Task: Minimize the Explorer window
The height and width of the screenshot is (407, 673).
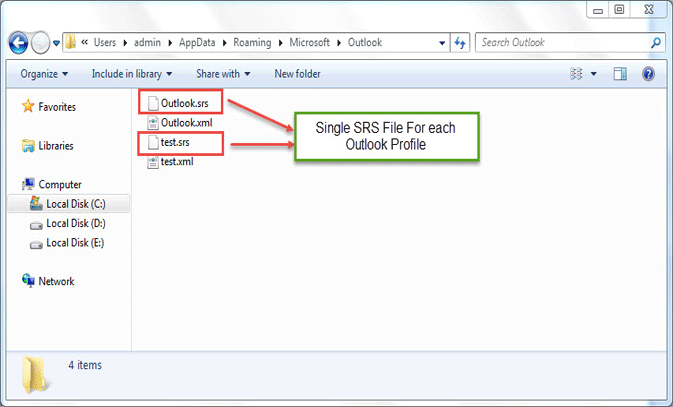Action: point(598,10)
